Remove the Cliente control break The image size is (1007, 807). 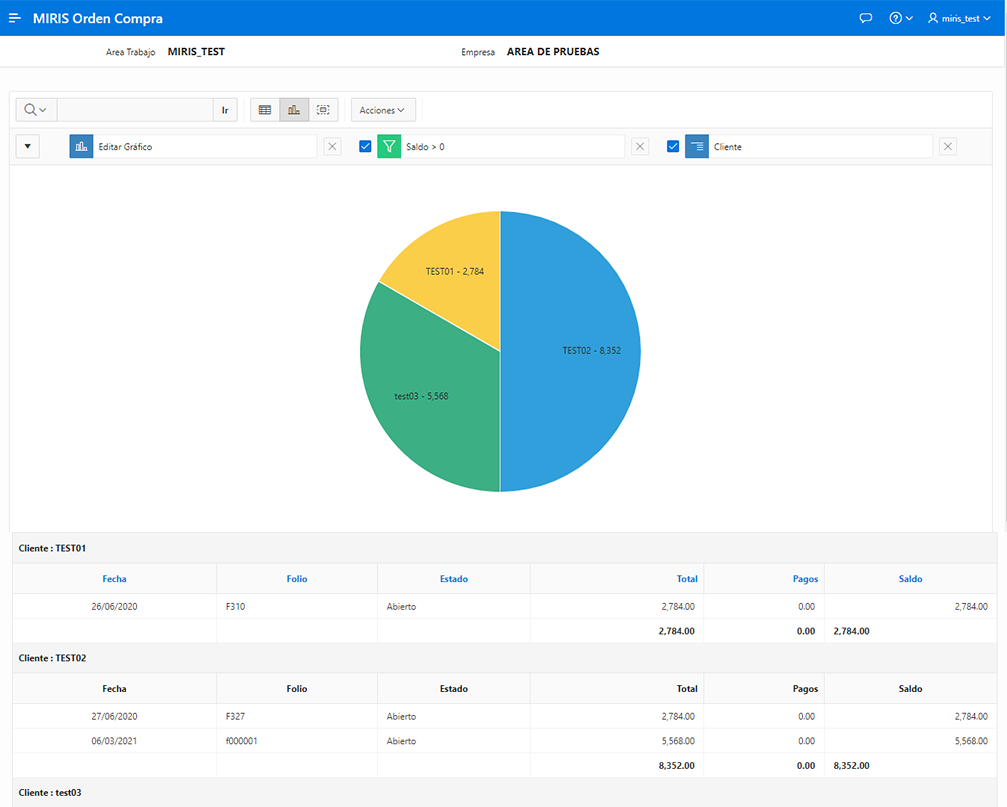click(948, 147)
